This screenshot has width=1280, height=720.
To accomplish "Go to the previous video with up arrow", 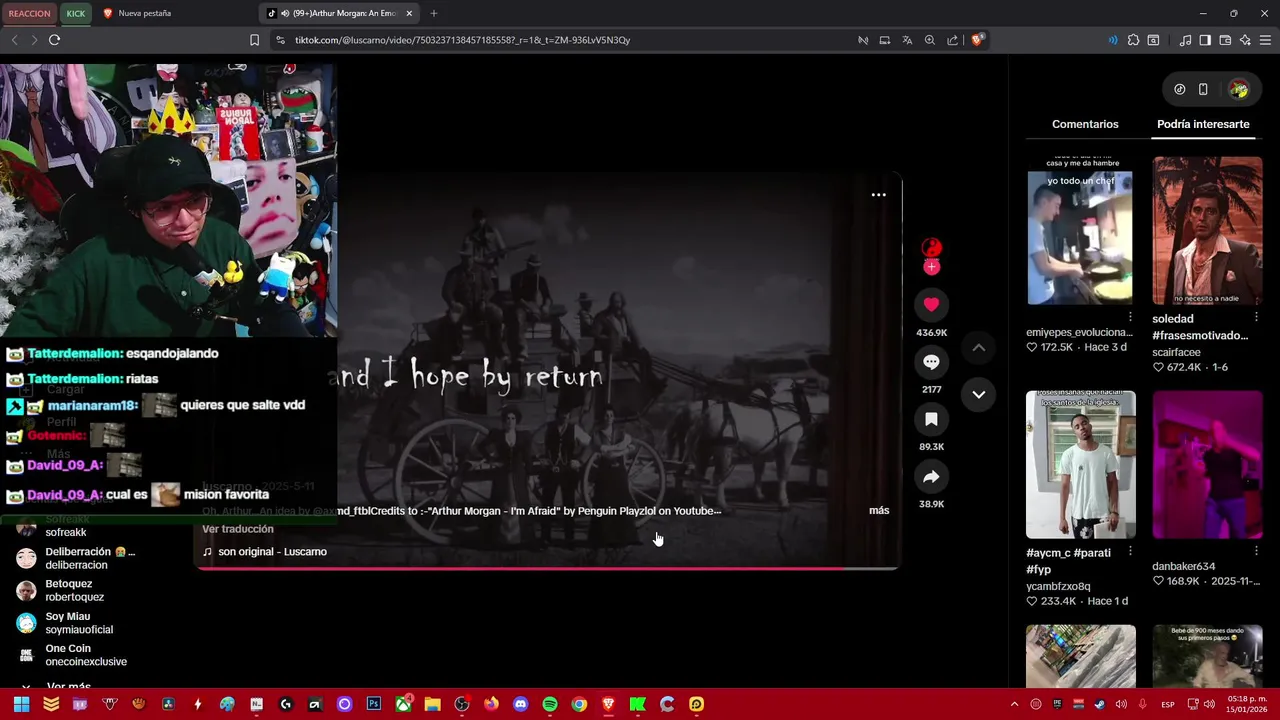I will [x=979, y=347].
